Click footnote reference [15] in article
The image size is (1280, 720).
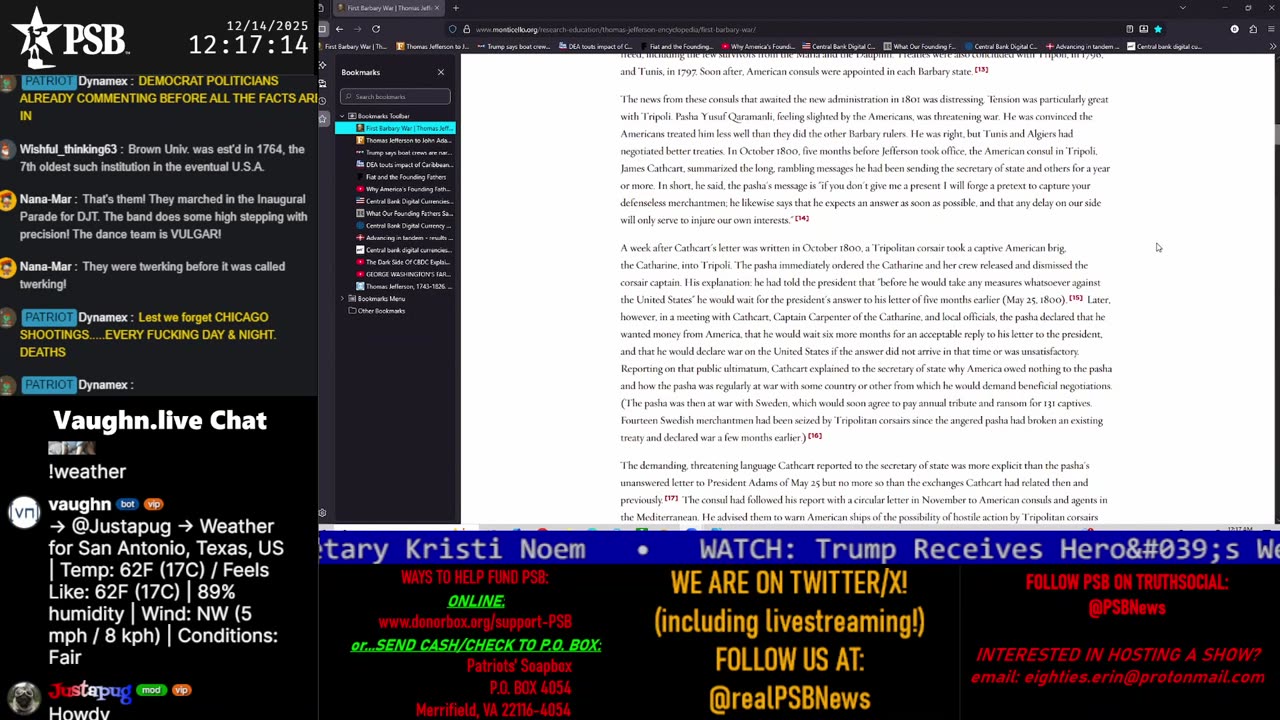click(x=1075, y=298)
